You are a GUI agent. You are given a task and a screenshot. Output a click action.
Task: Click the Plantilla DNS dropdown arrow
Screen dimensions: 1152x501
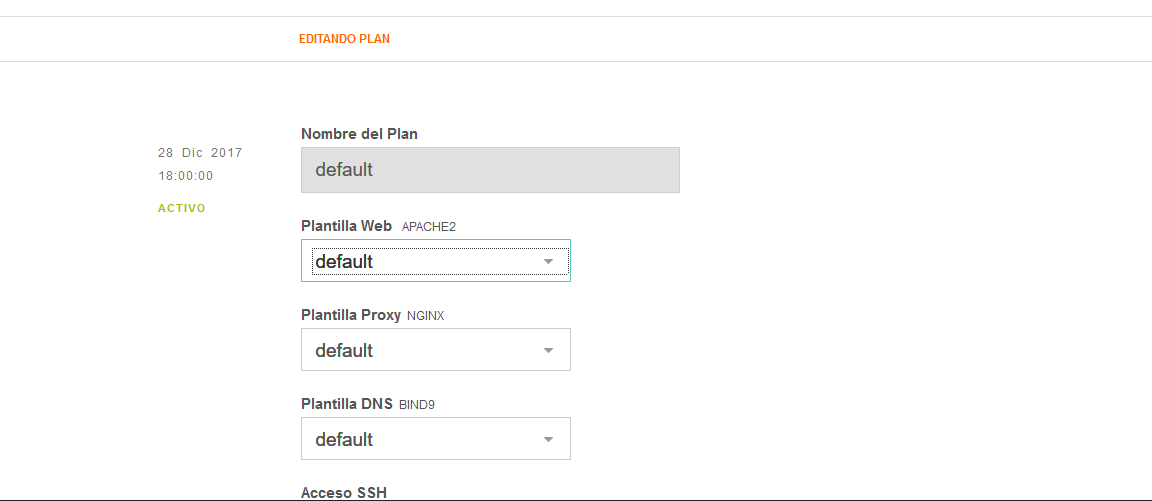(548, 439)
